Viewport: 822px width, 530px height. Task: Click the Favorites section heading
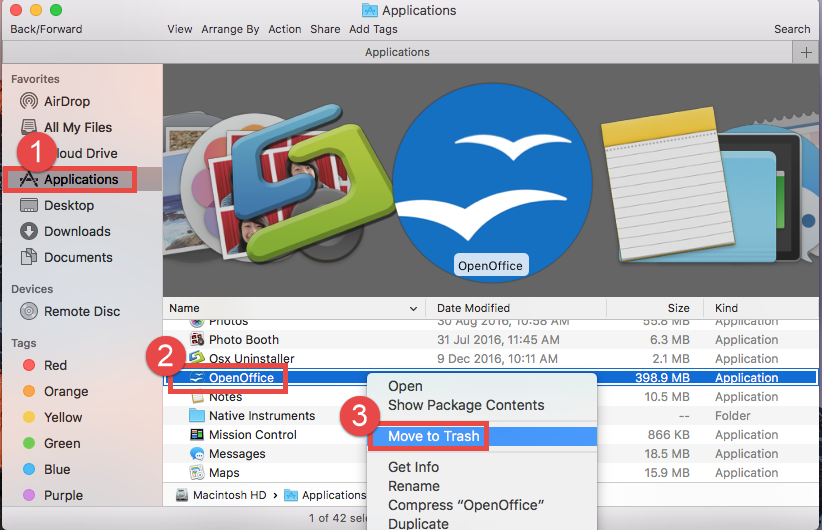click(35, 79)
